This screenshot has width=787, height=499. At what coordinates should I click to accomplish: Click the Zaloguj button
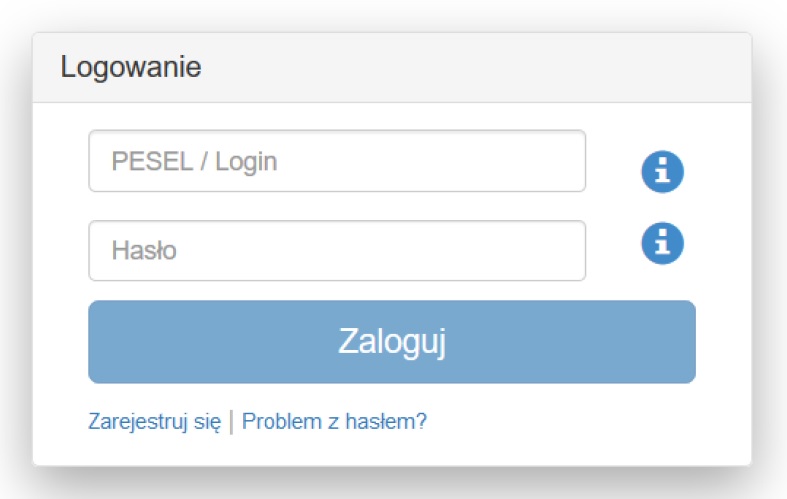392,342
